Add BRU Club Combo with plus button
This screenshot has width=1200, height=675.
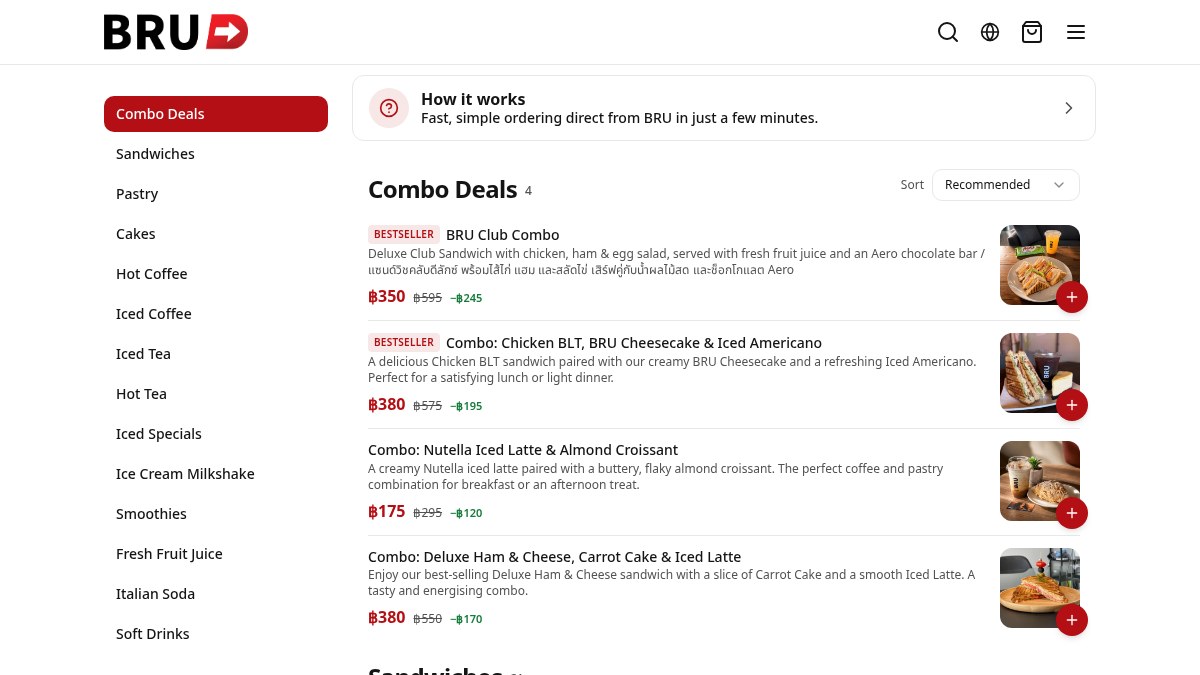click(x=1072, y=297)
